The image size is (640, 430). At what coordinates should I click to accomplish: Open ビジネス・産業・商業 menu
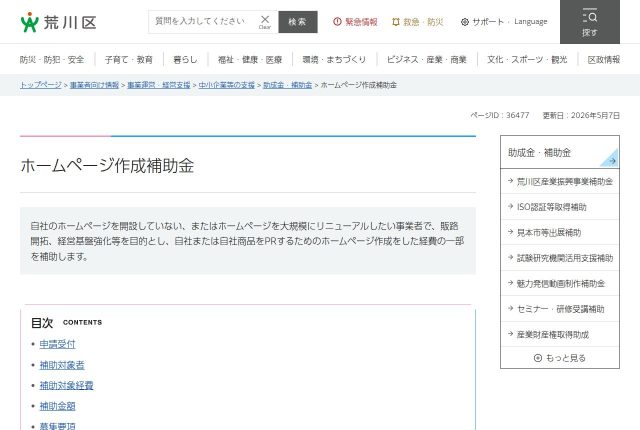tap(427, 60)
